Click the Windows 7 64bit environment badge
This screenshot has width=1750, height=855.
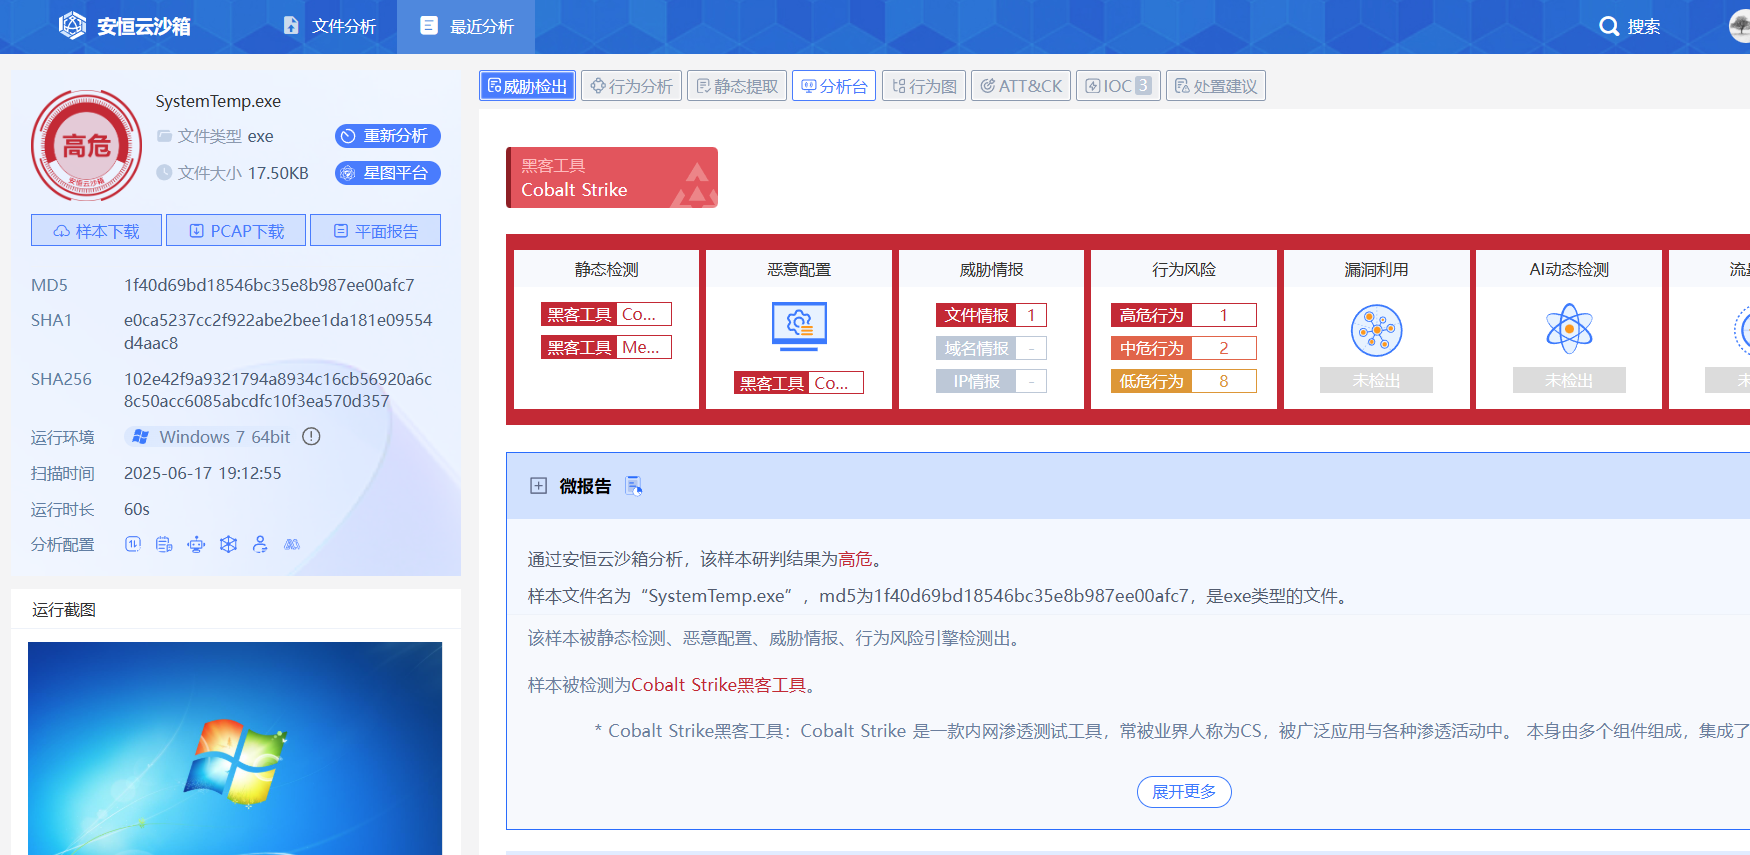click(211, 437)
